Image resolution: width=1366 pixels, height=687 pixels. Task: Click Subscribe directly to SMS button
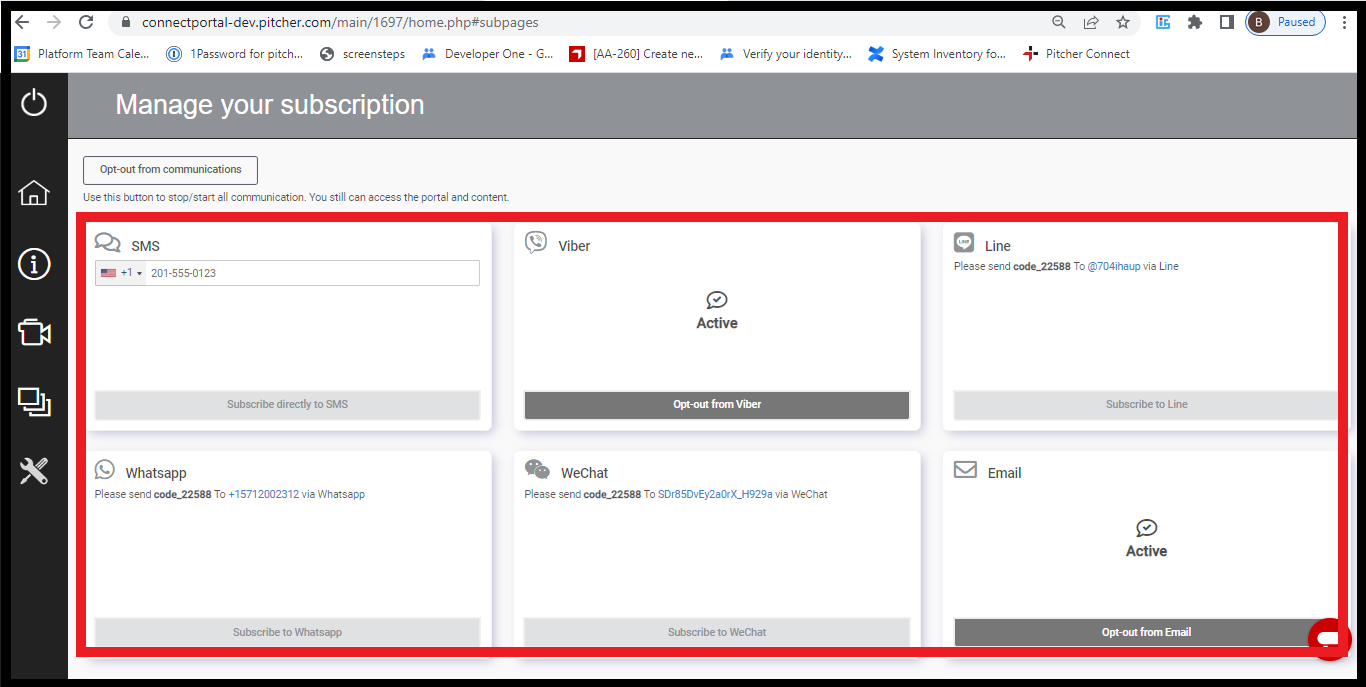click(x=287, y=405)
